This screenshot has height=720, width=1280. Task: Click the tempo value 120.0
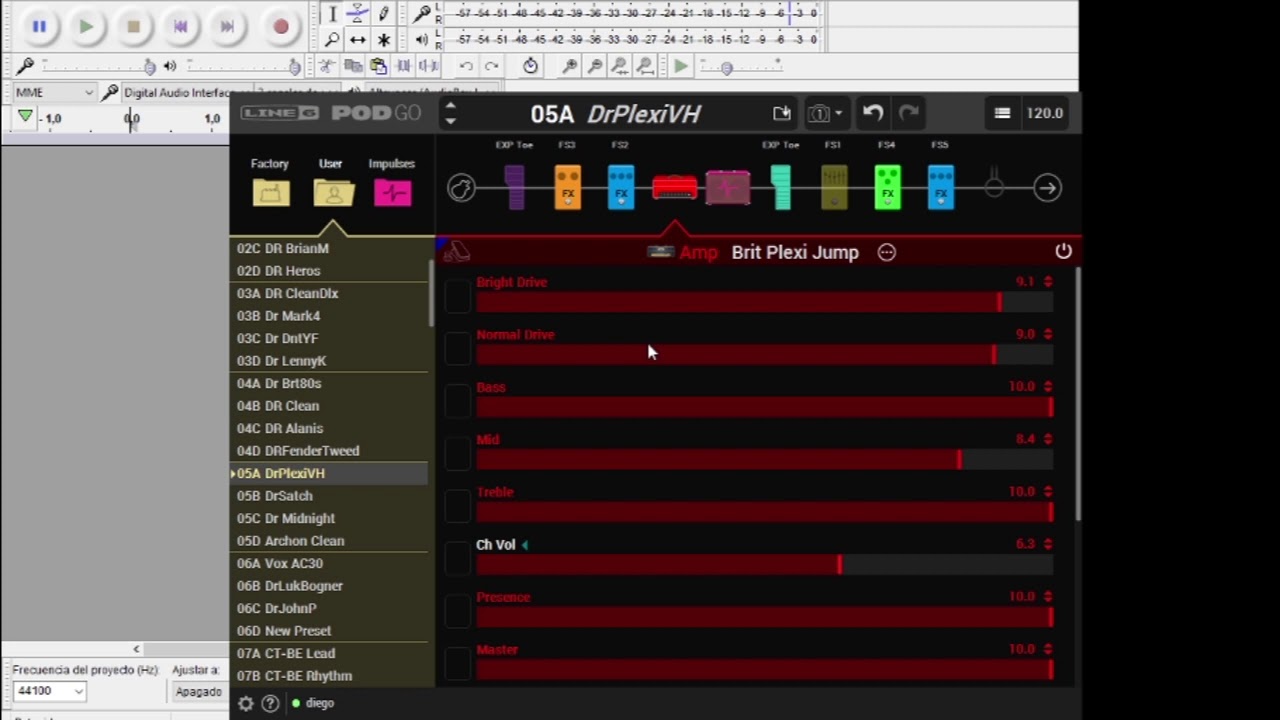tap(1045, 113)
